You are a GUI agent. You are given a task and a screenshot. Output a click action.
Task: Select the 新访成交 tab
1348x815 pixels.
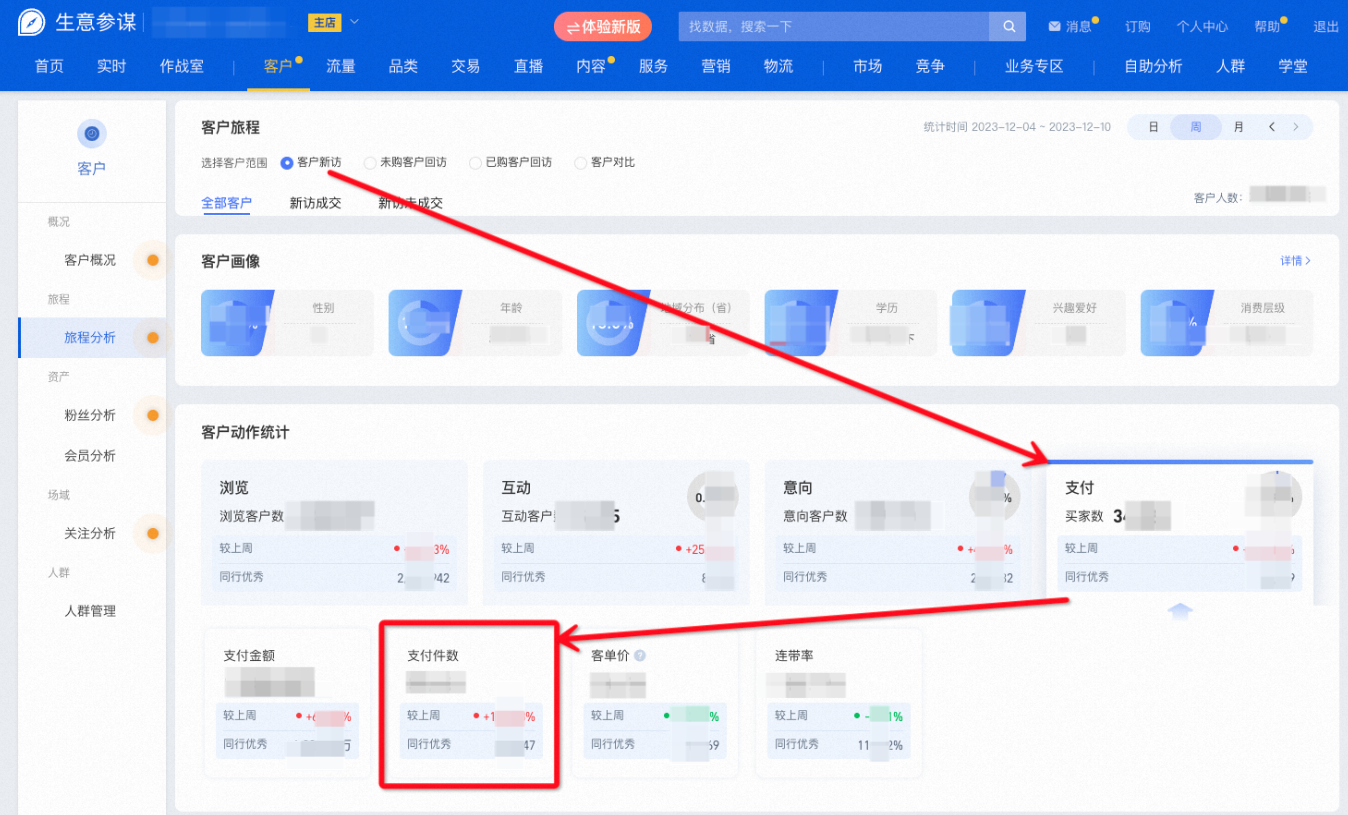coord(315,203)
